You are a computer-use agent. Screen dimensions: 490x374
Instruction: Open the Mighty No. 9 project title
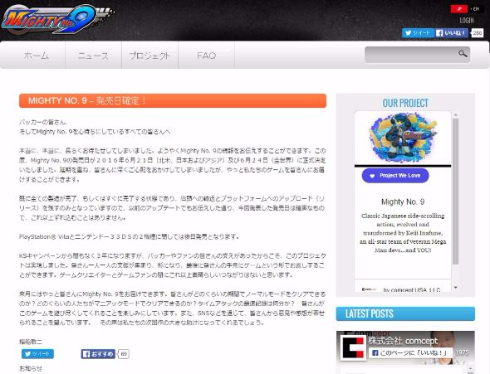(403, 202)
